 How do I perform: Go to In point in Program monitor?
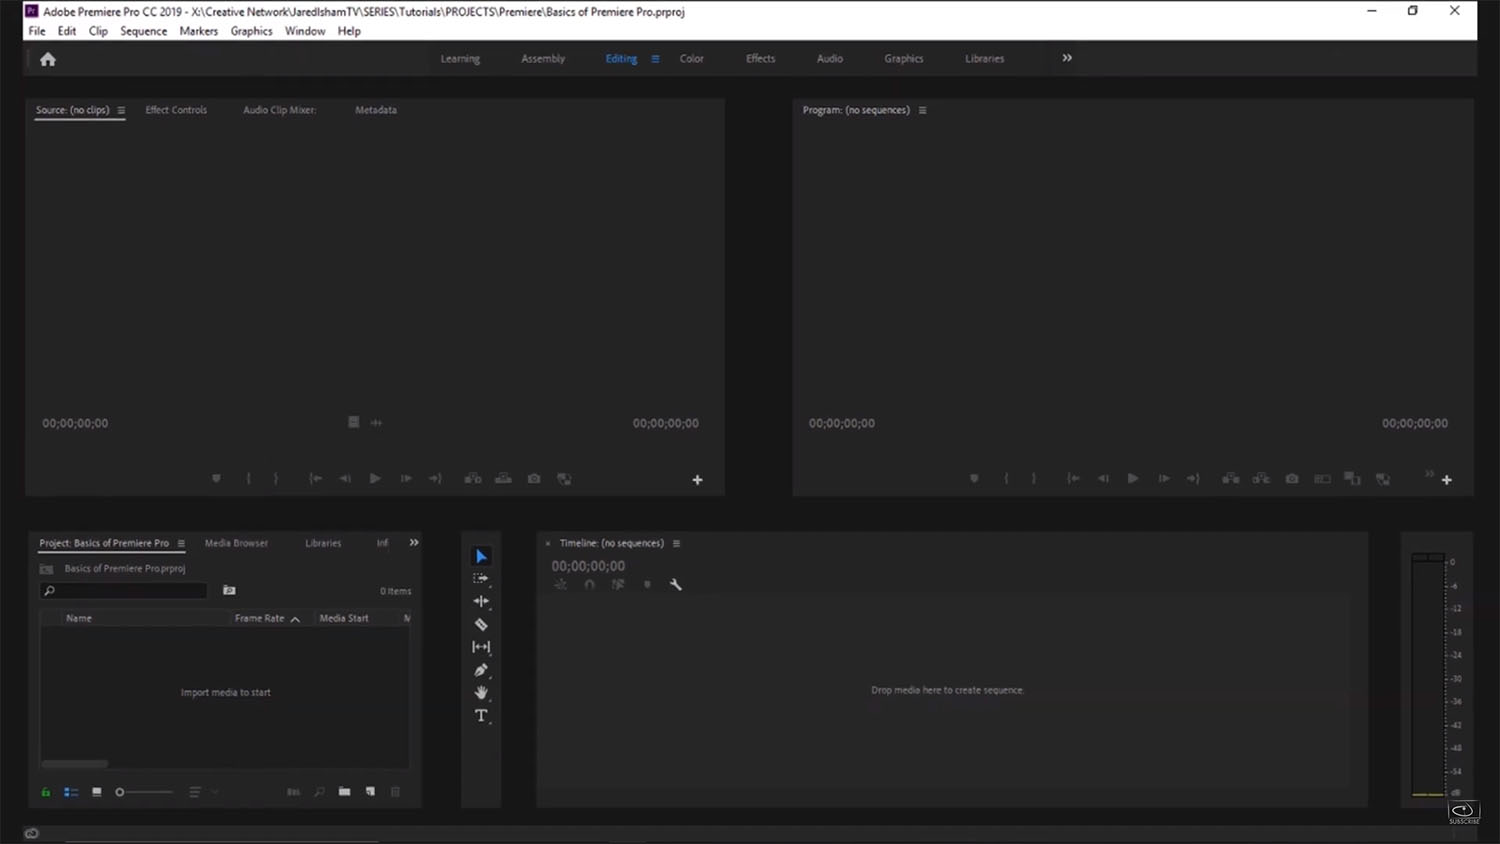coord(1073,479)
